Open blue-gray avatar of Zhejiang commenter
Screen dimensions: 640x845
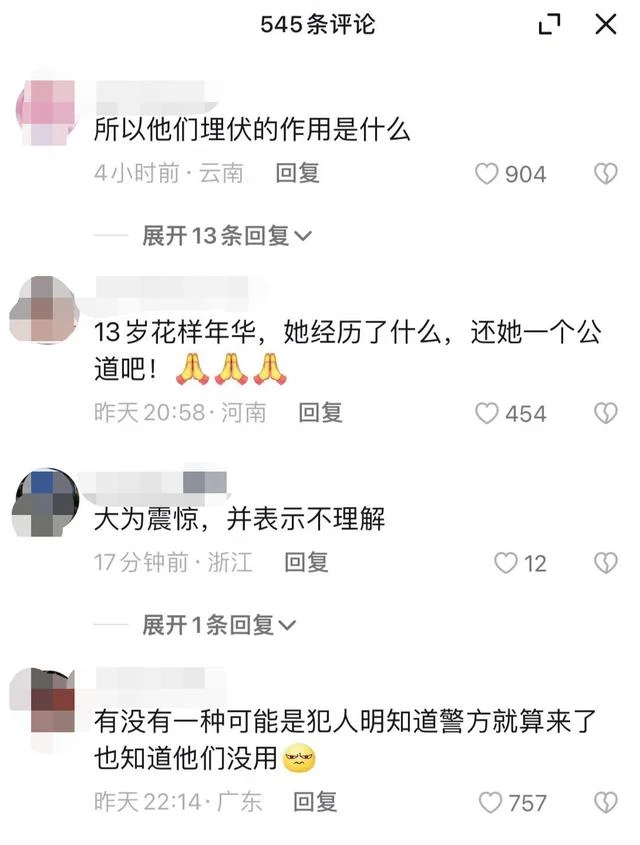pos(45,502)
